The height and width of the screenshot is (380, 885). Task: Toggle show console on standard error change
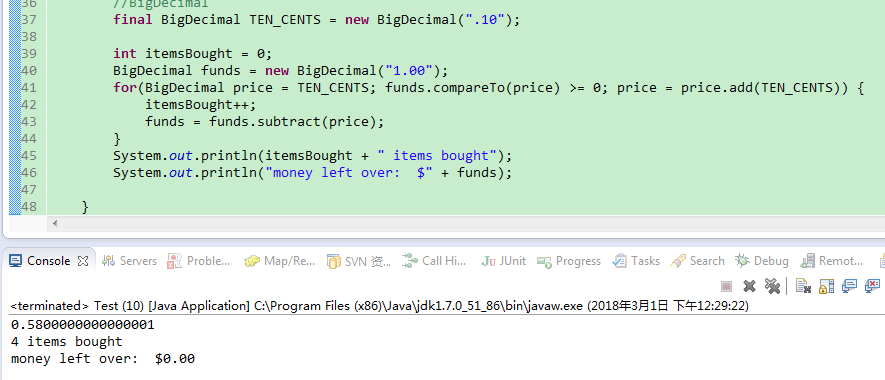873,286
